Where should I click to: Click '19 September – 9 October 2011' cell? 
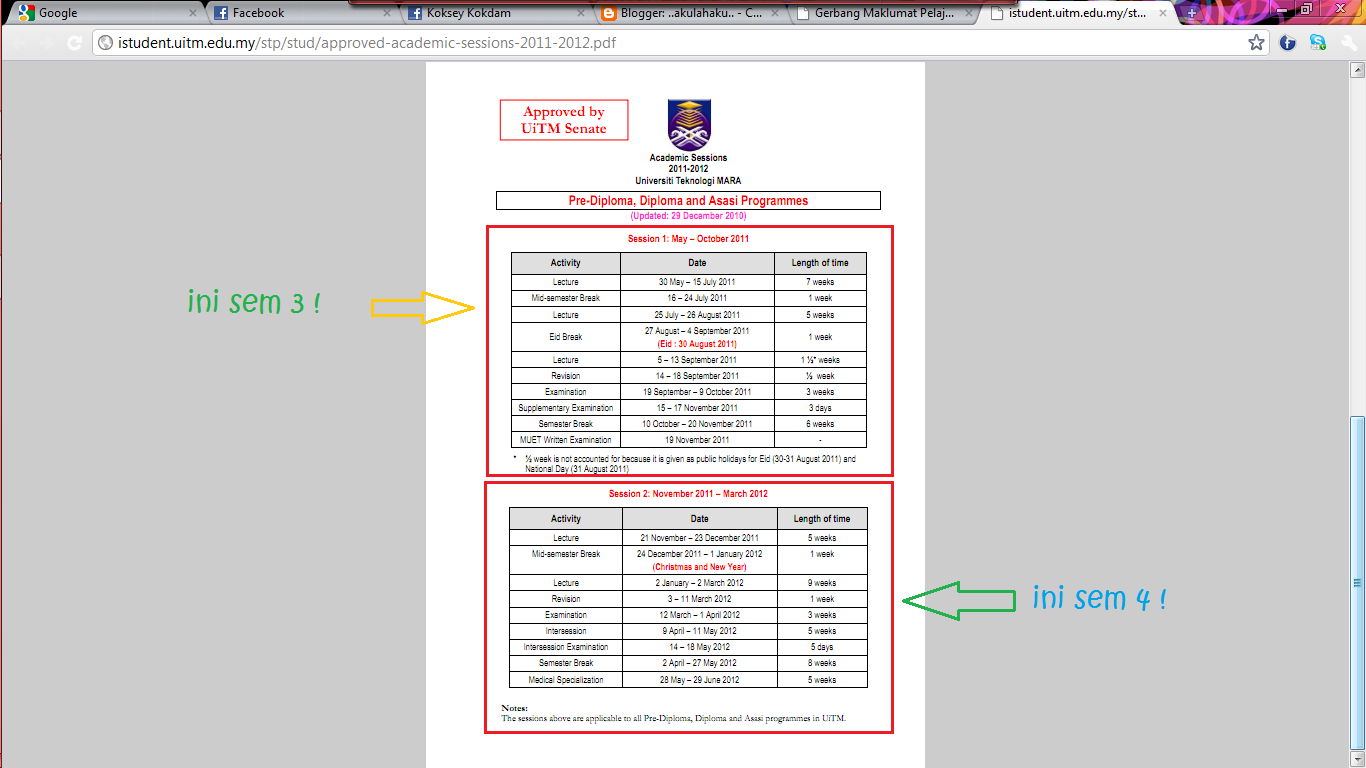(697, 392)
